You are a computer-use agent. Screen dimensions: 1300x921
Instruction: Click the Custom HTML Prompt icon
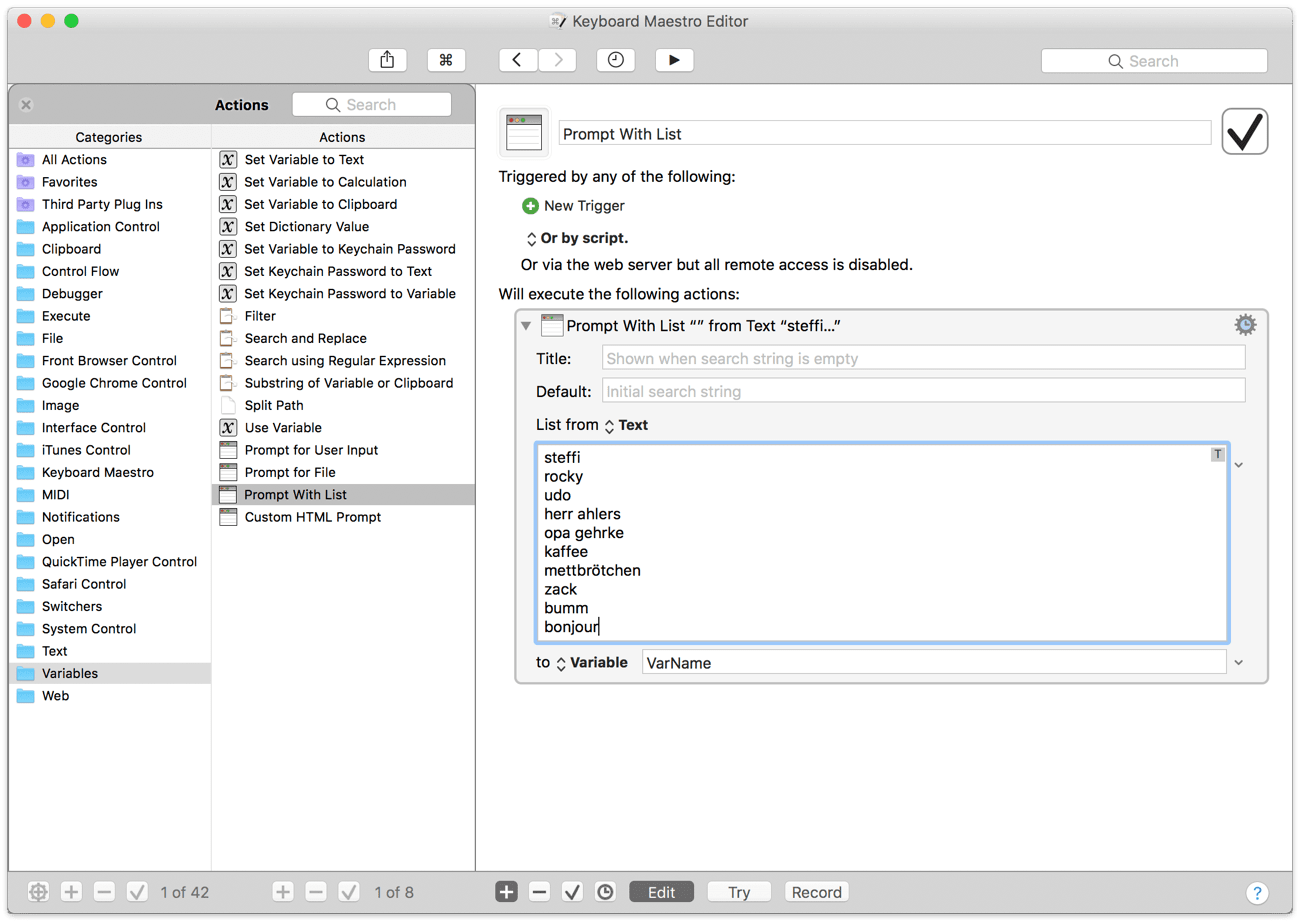(x=227, y=517)
